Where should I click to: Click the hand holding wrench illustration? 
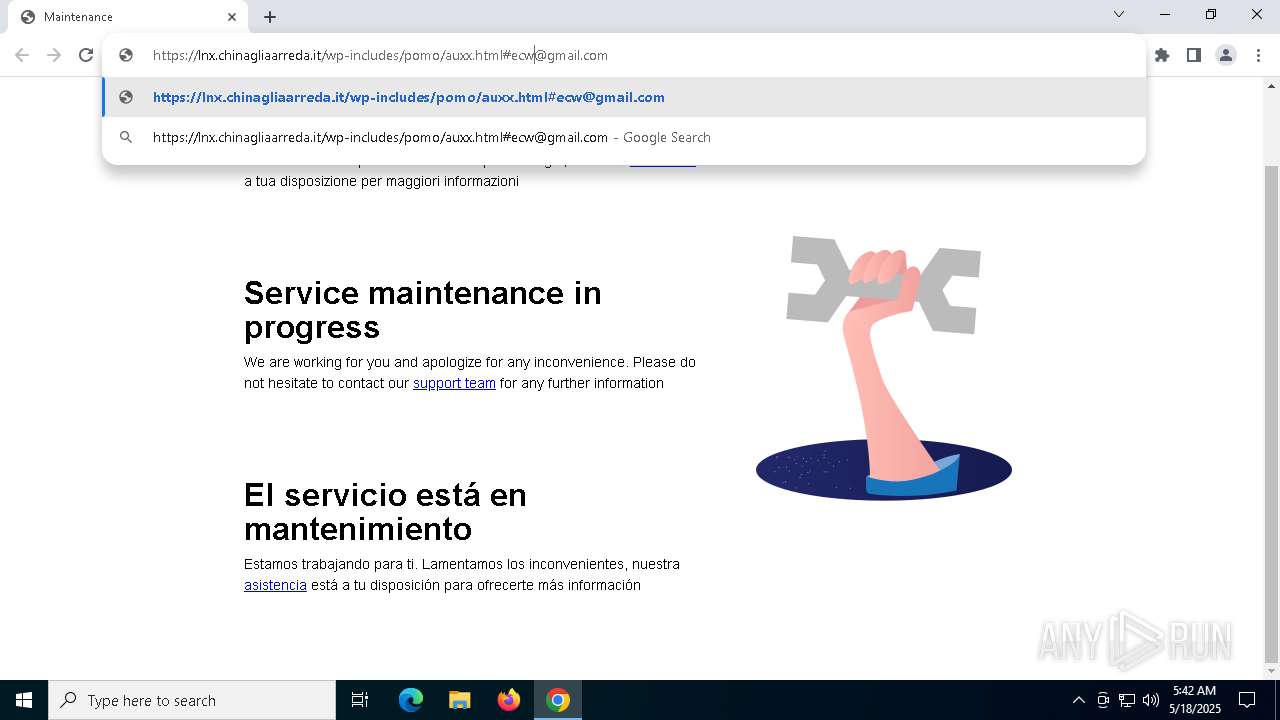pos(884,368)
